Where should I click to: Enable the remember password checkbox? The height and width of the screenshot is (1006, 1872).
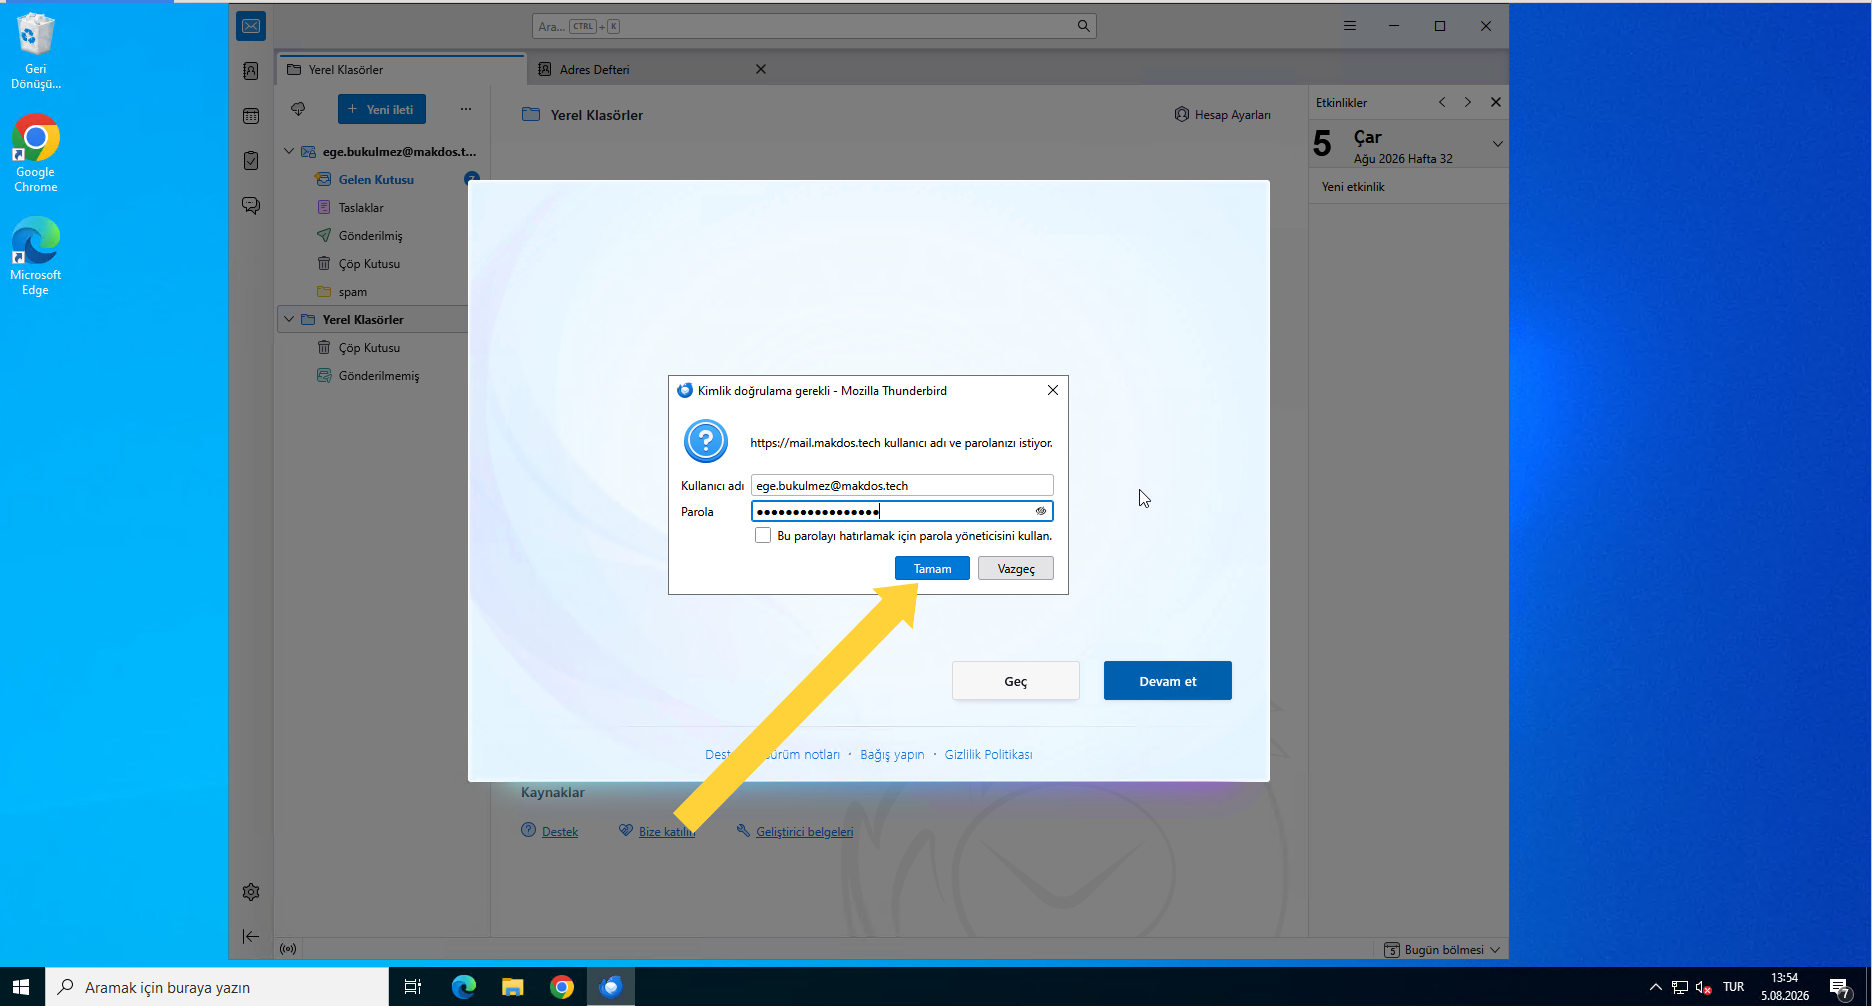[763, 536]
